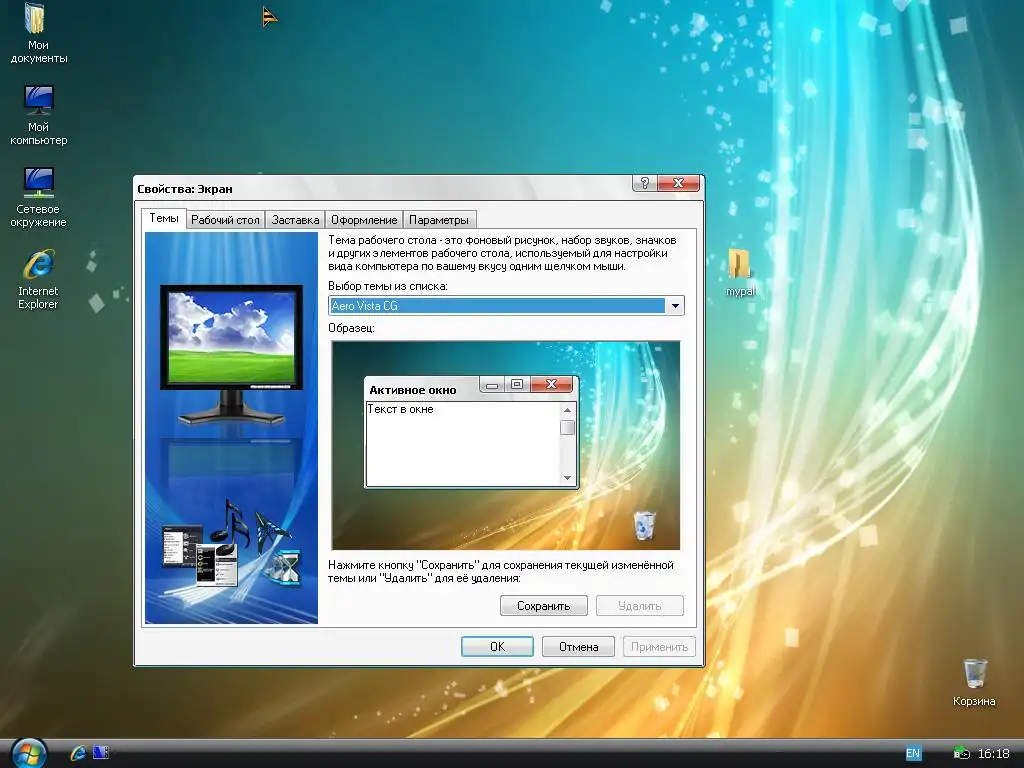Confirm with the OK button
Viewport: 1024px width, 768px height.
497,647
